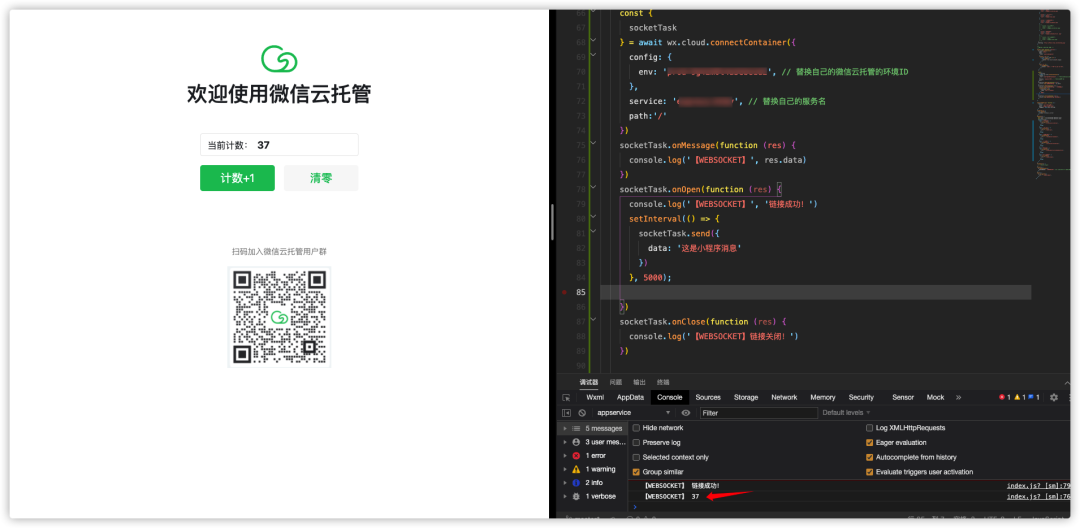Screen dimensions: 1080x528
Task: Click the eye live-expression icon
Action: coord(685,413)
